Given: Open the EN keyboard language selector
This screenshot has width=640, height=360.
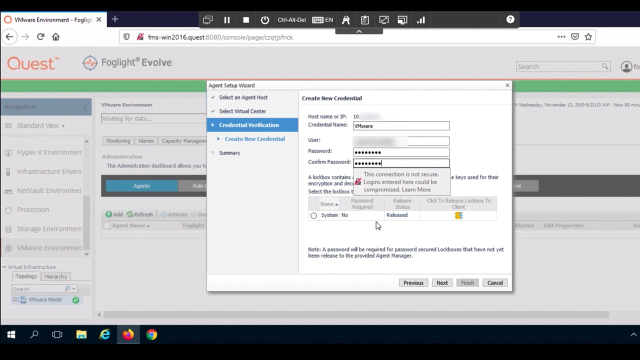Looking at the screenshot, I should (x=322, y=20).
